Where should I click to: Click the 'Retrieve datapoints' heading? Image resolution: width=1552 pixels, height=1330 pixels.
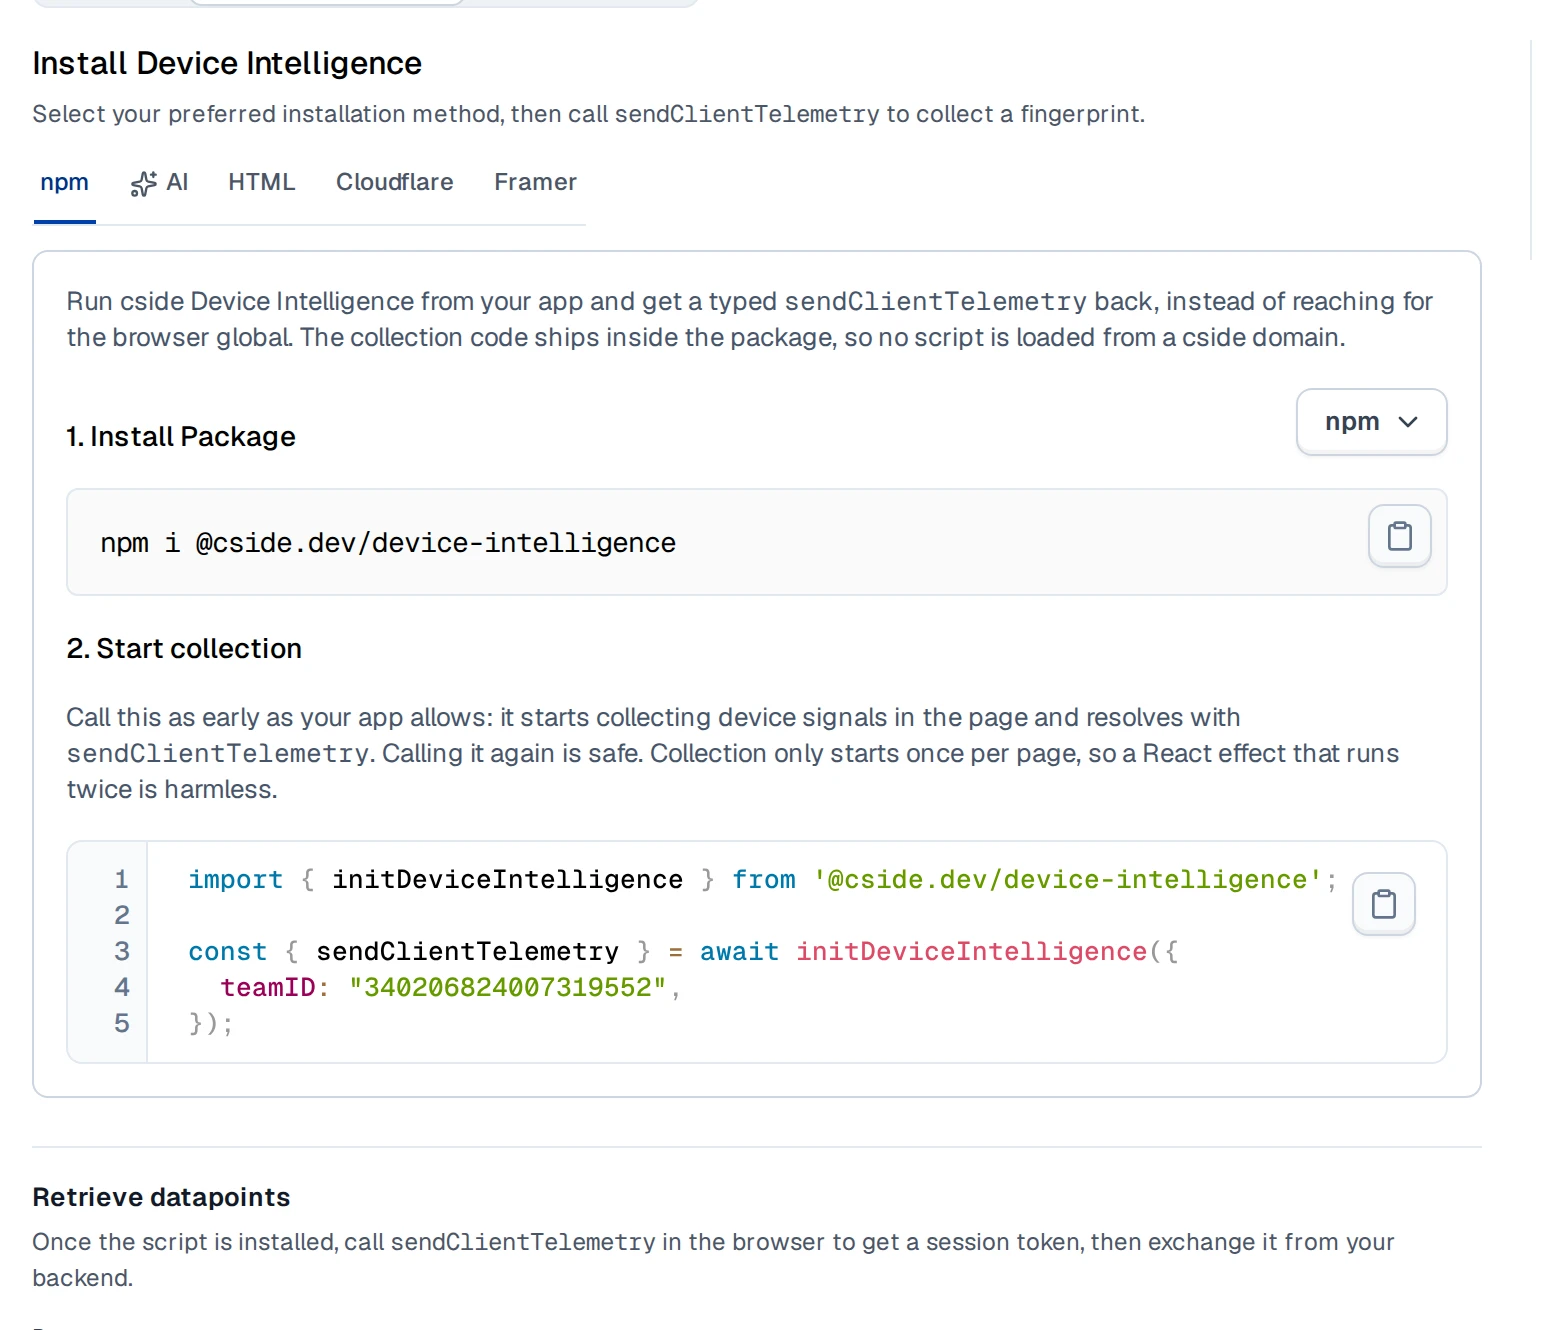(x=161, y=1197)
